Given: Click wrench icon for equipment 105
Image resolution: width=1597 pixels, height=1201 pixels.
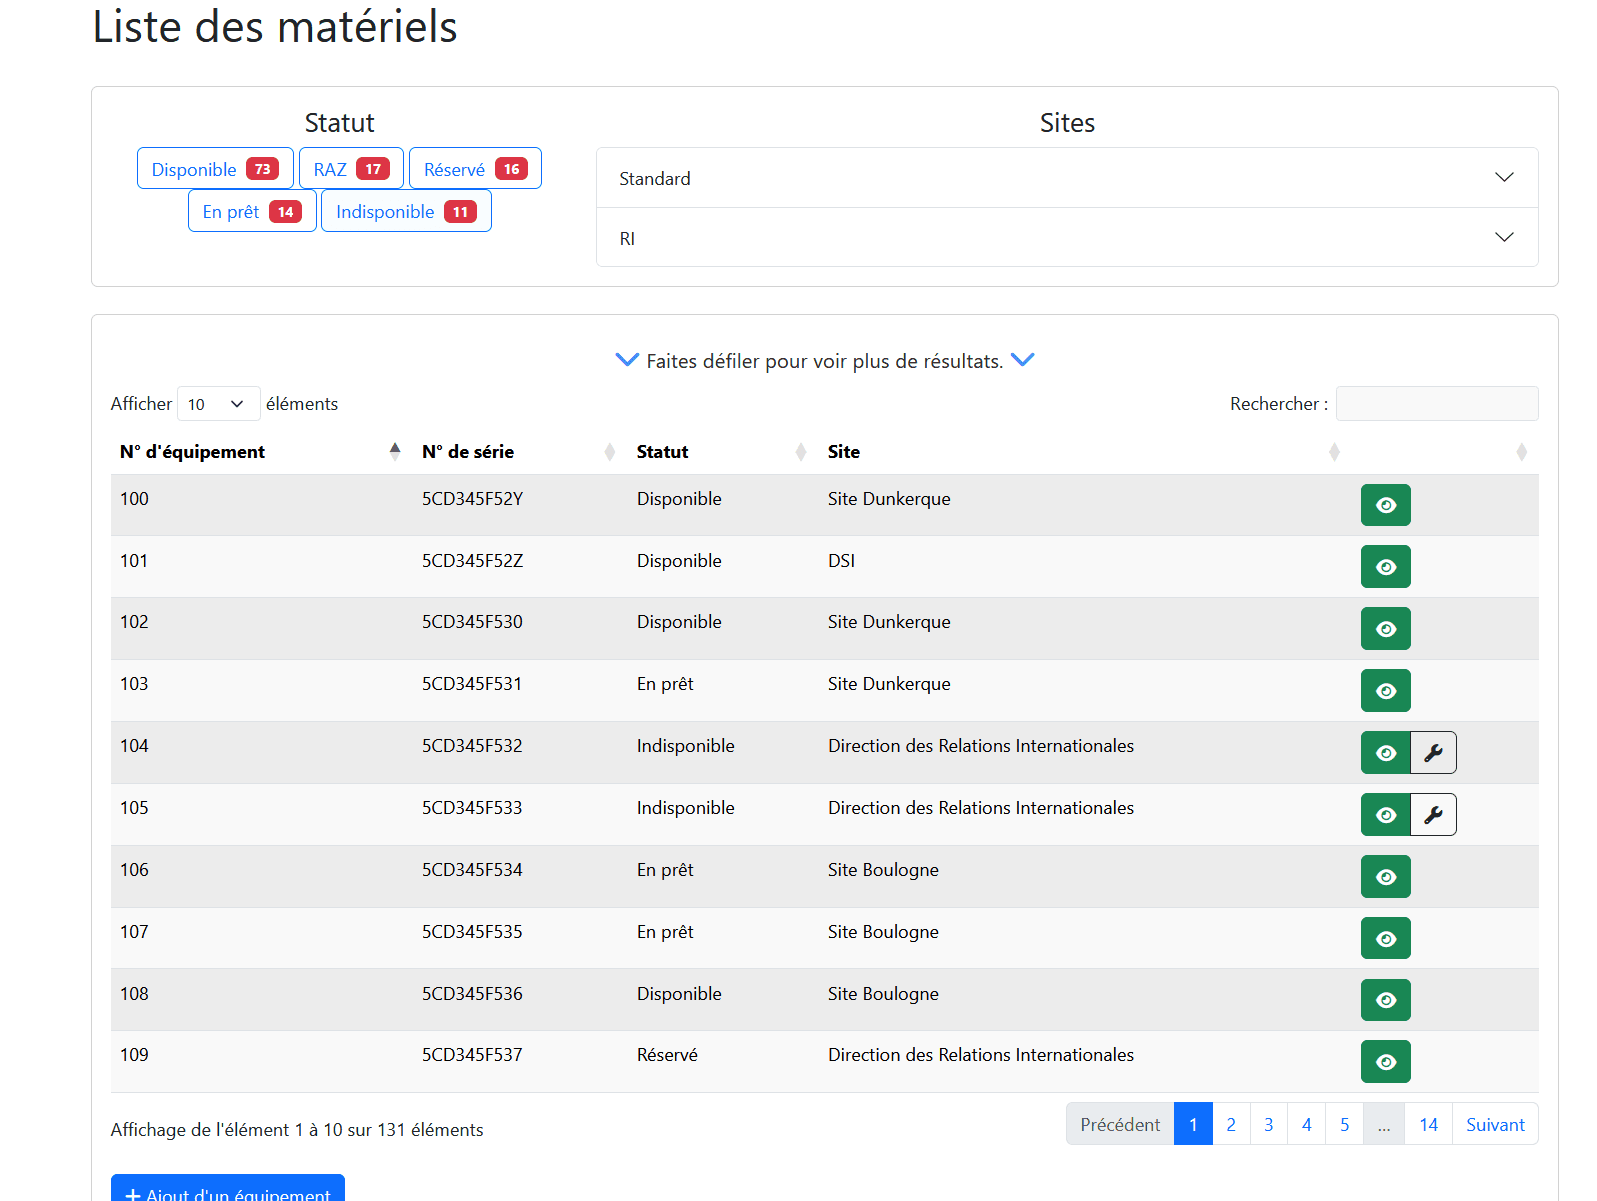Looking at the screenshot, I should (x=1433, y=815).
